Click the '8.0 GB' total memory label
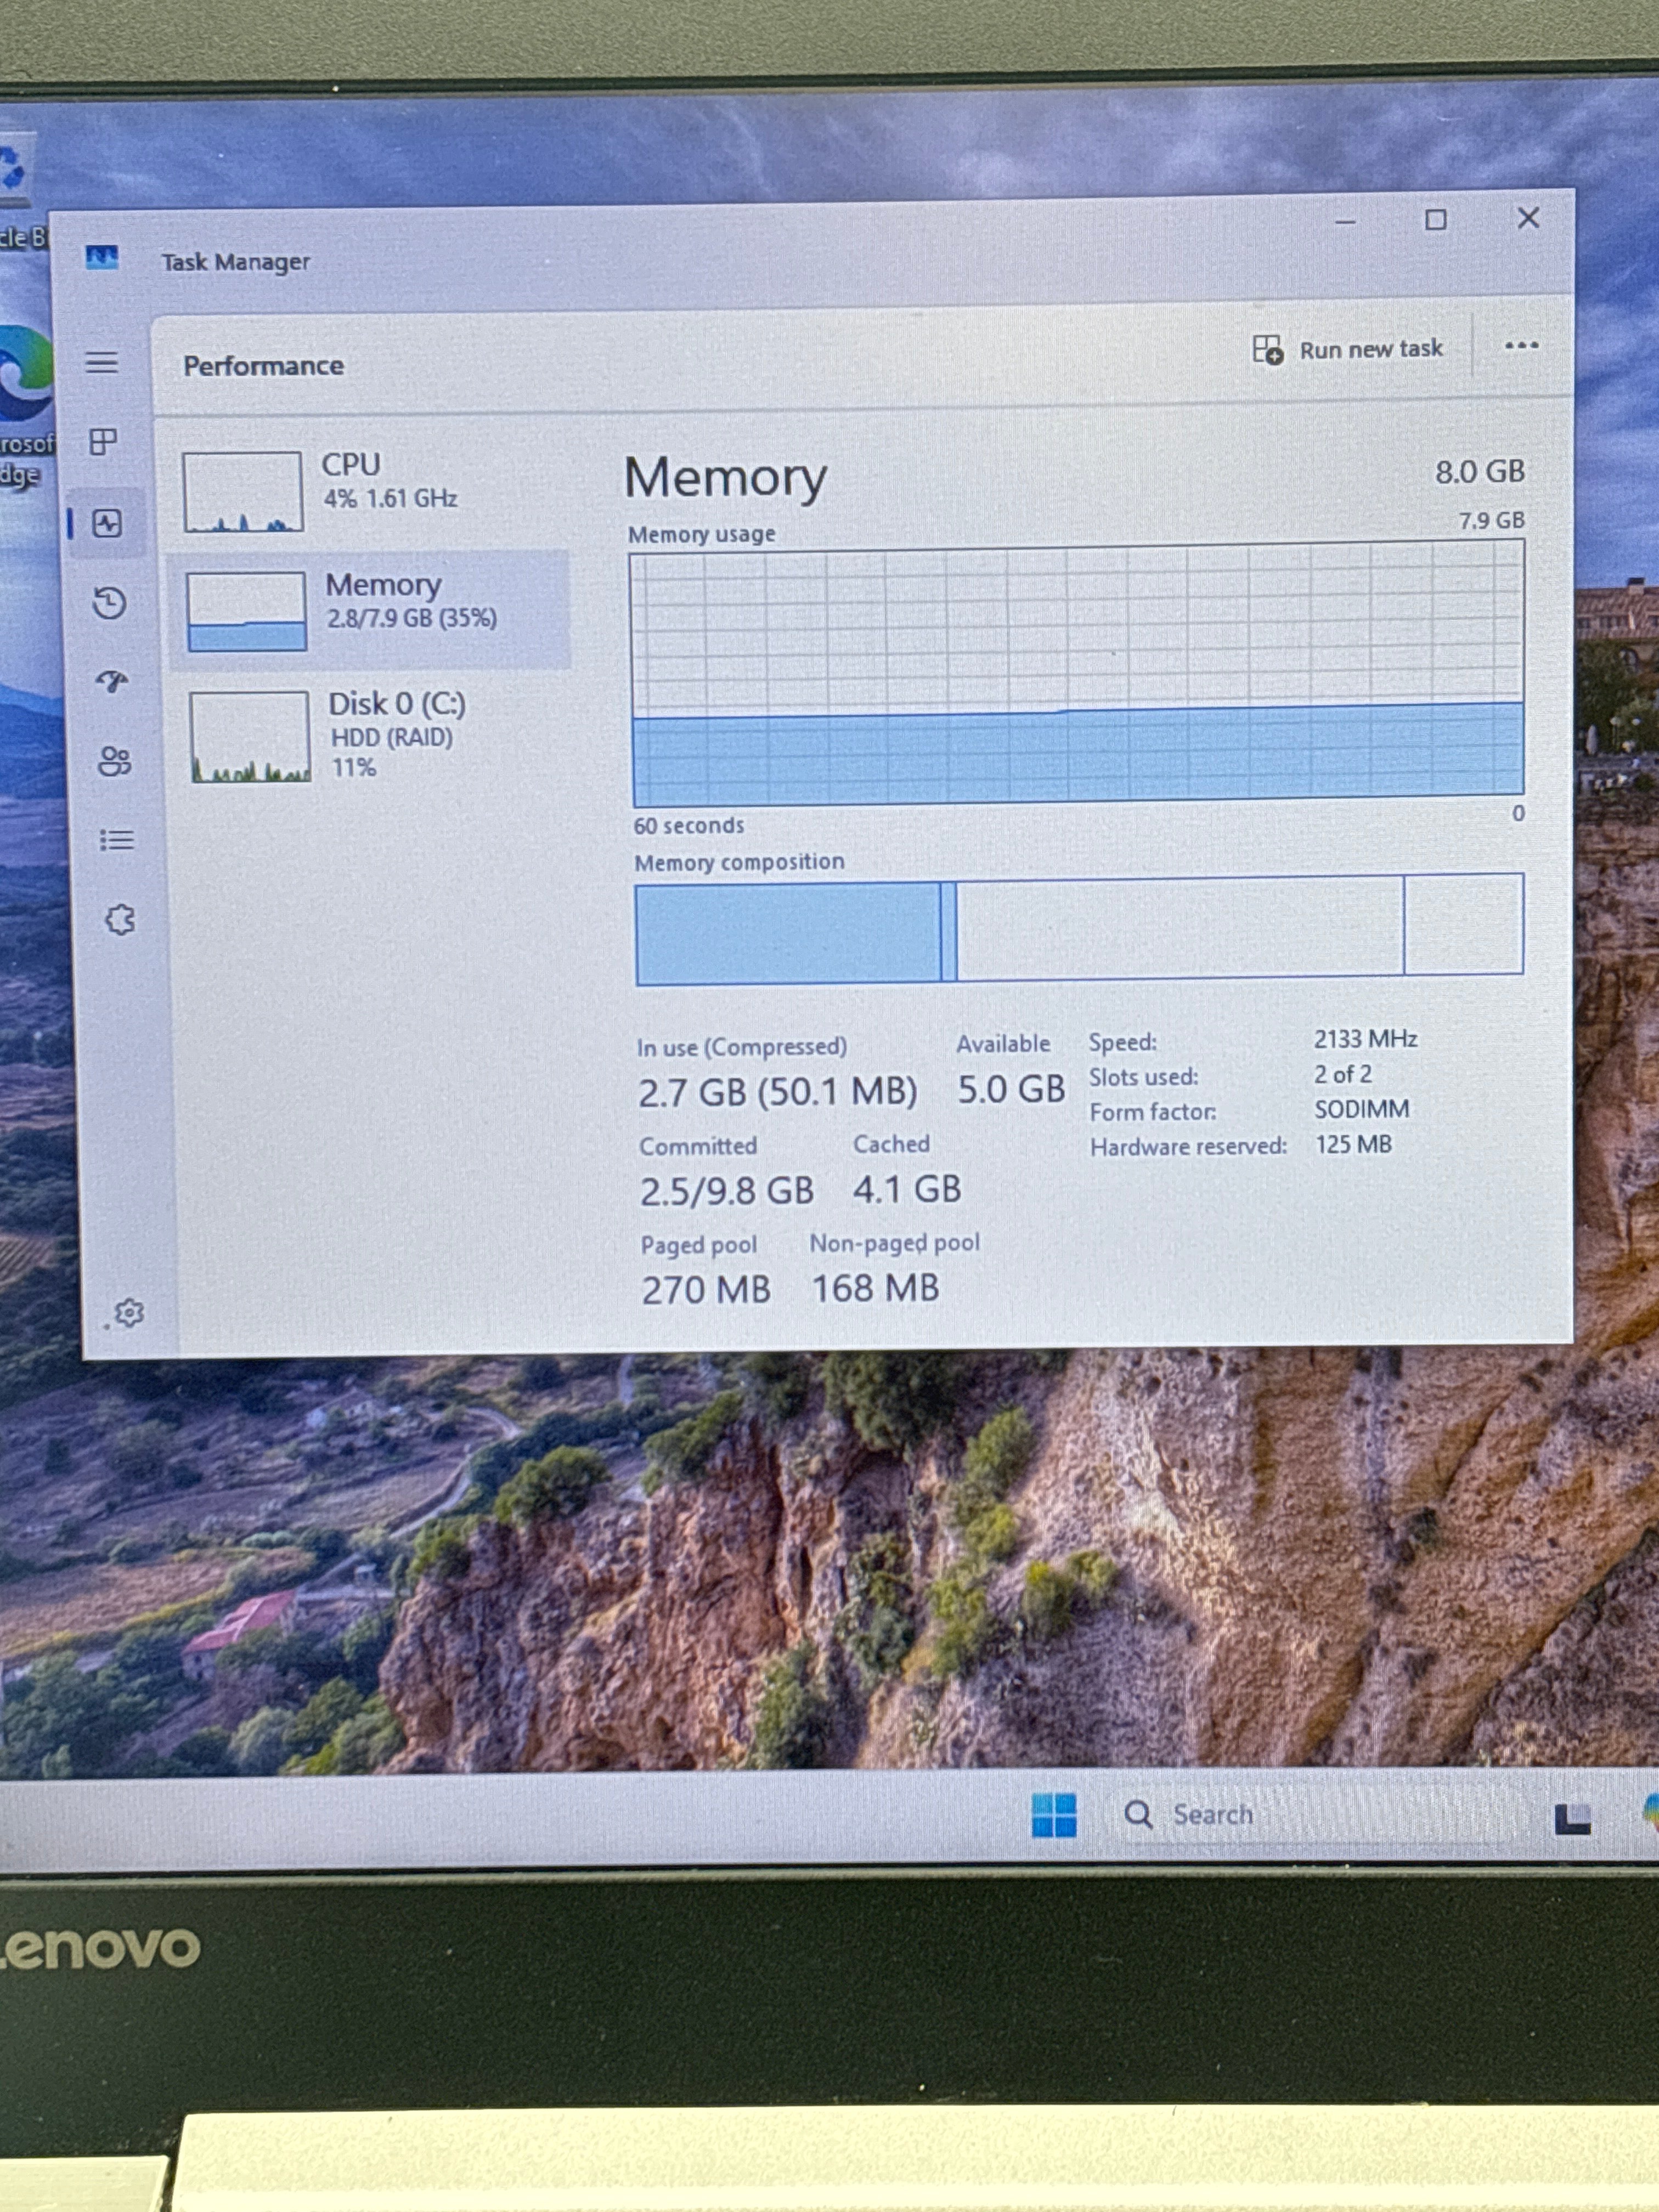Screen dimensions: 1659x2212 coord(1480,472)
